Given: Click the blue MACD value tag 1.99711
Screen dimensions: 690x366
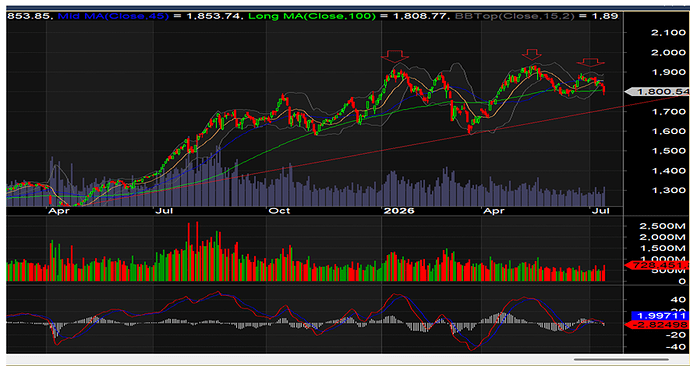Looking at the screenshot, I should (x=660, y=315).
